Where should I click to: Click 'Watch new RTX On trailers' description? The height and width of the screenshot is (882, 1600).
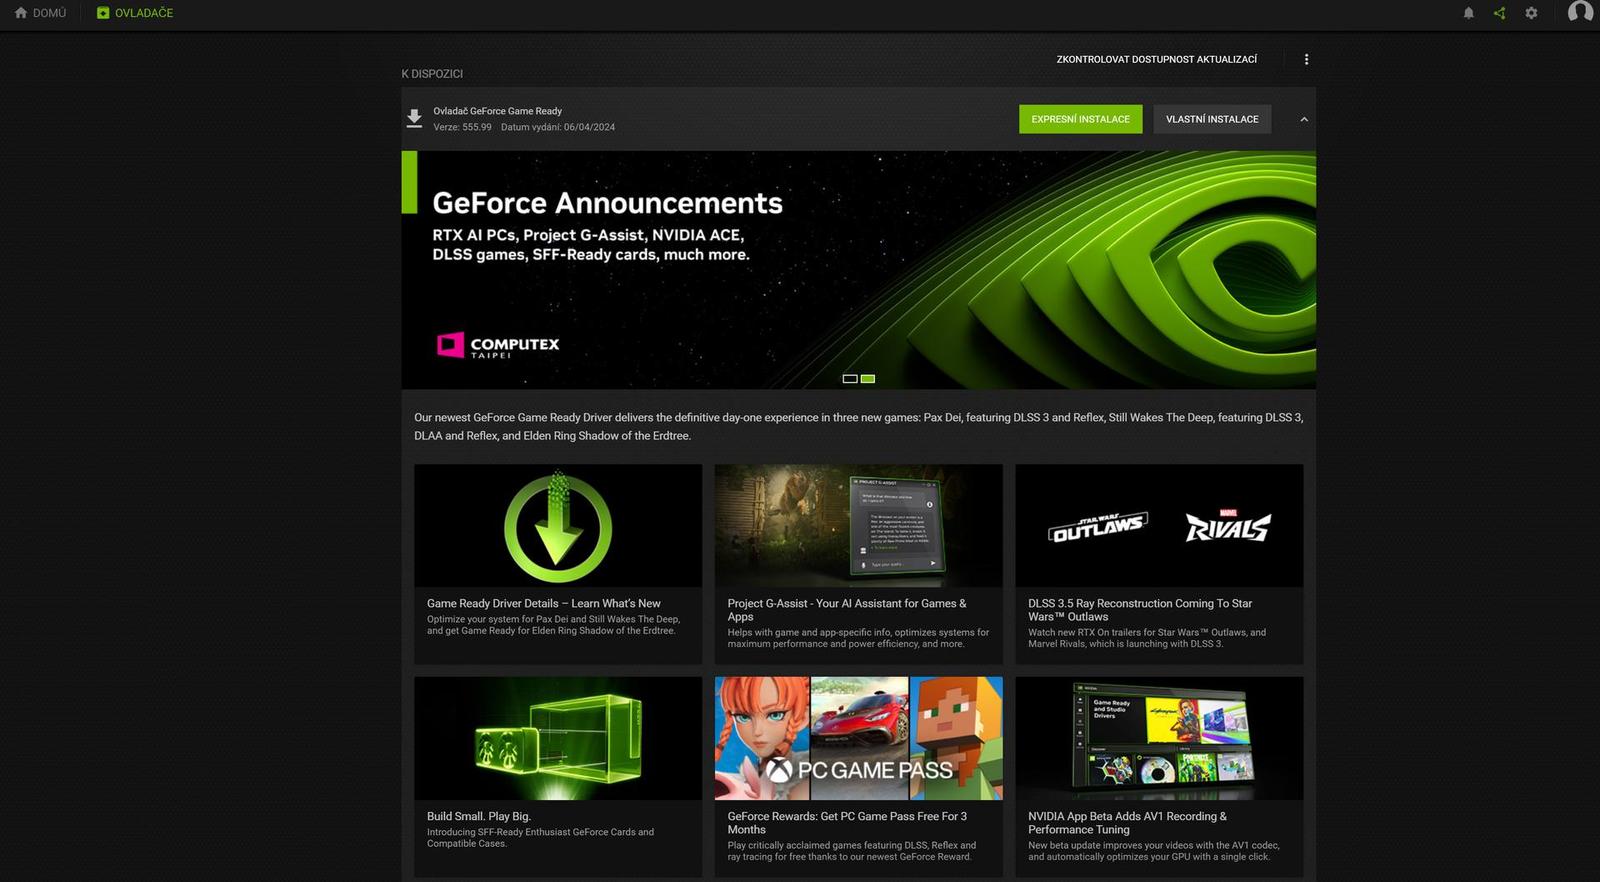(1147, 638)
